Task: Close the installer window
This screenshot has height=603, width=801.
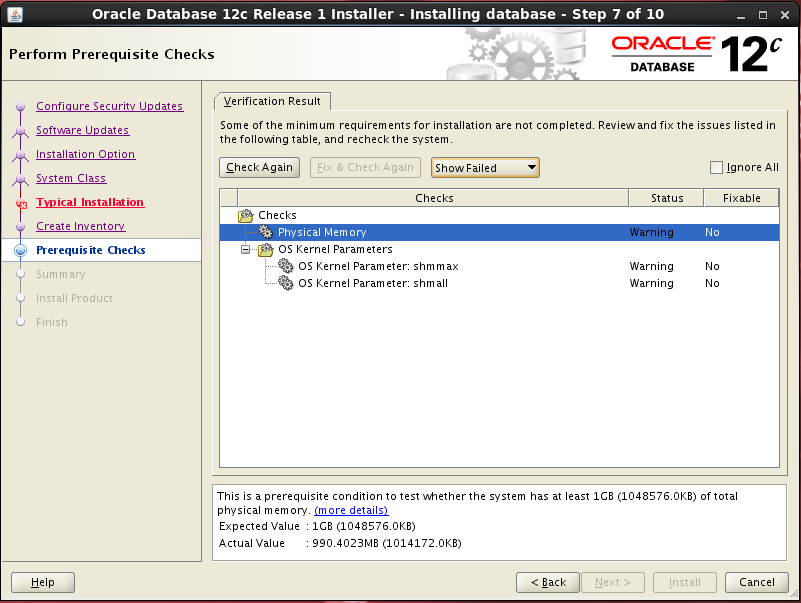Action: coord(785,15)
